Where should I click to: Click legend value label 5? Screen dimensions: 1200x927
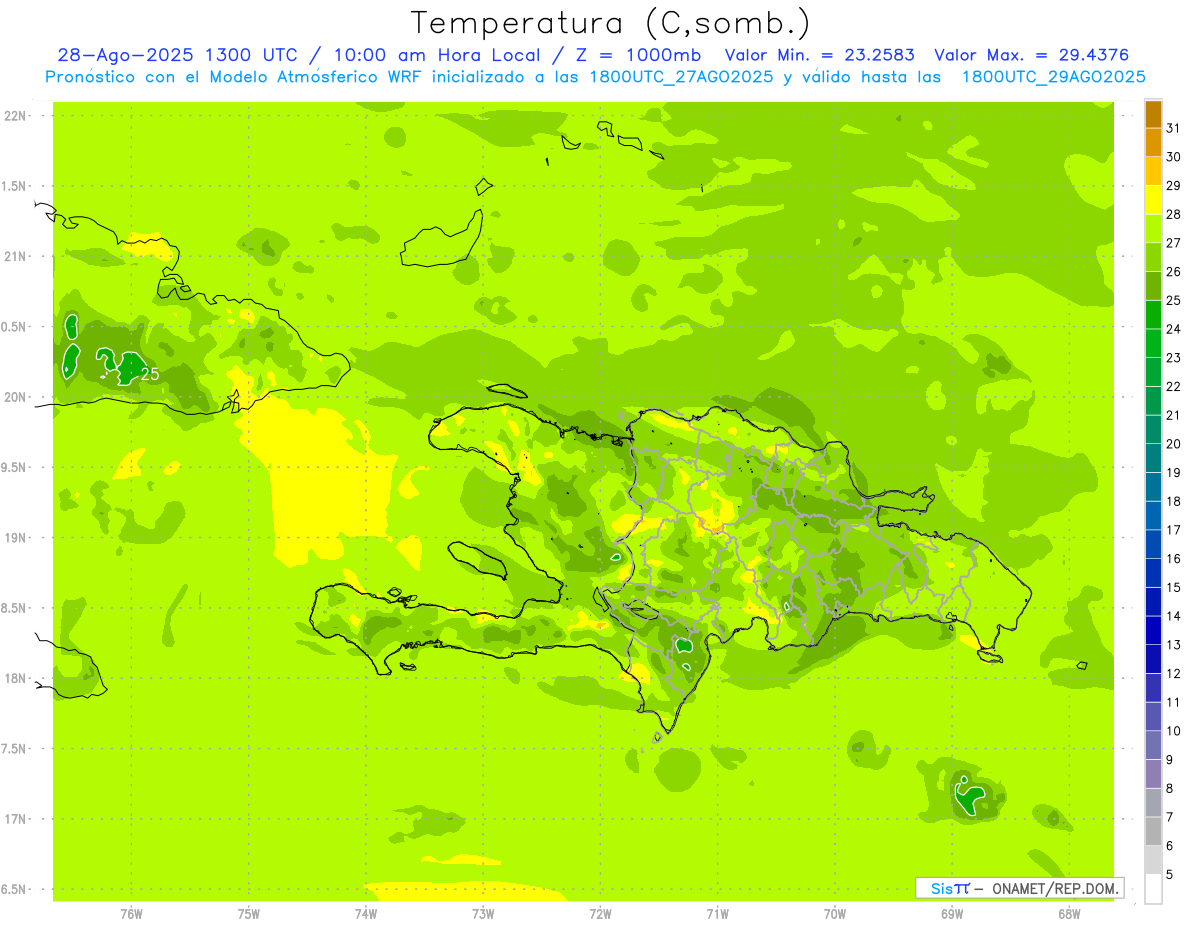pyautogui.click(x=1170, y=875)
